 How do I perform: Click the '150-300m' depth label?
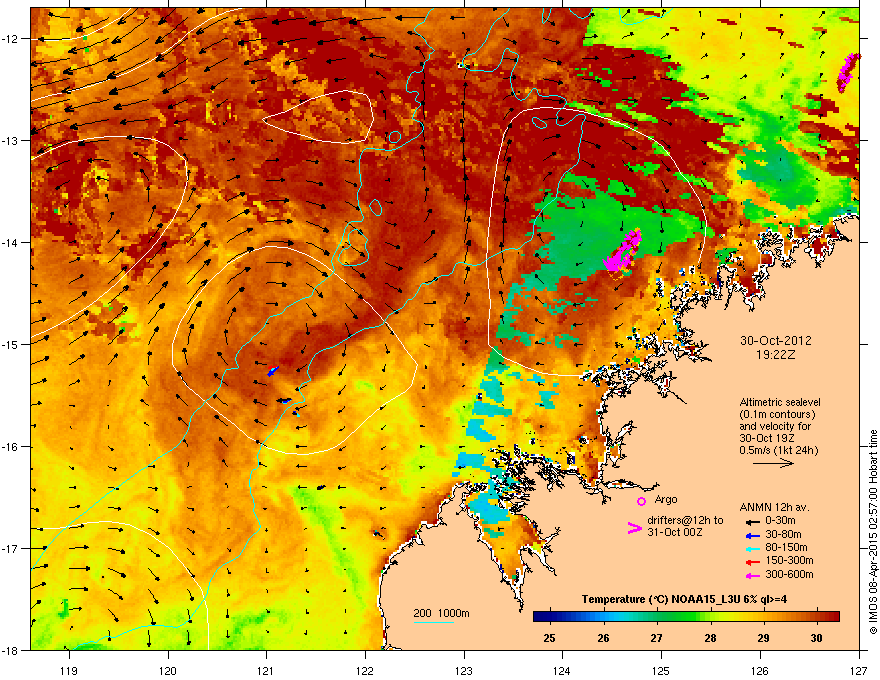(x=789, y=560)
